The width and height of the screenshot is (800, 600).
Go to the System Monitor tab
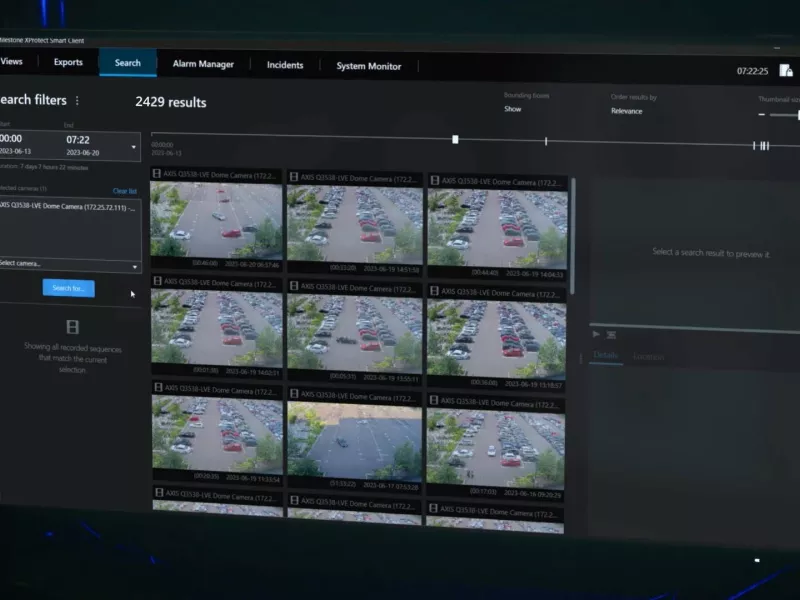point(368,66)
